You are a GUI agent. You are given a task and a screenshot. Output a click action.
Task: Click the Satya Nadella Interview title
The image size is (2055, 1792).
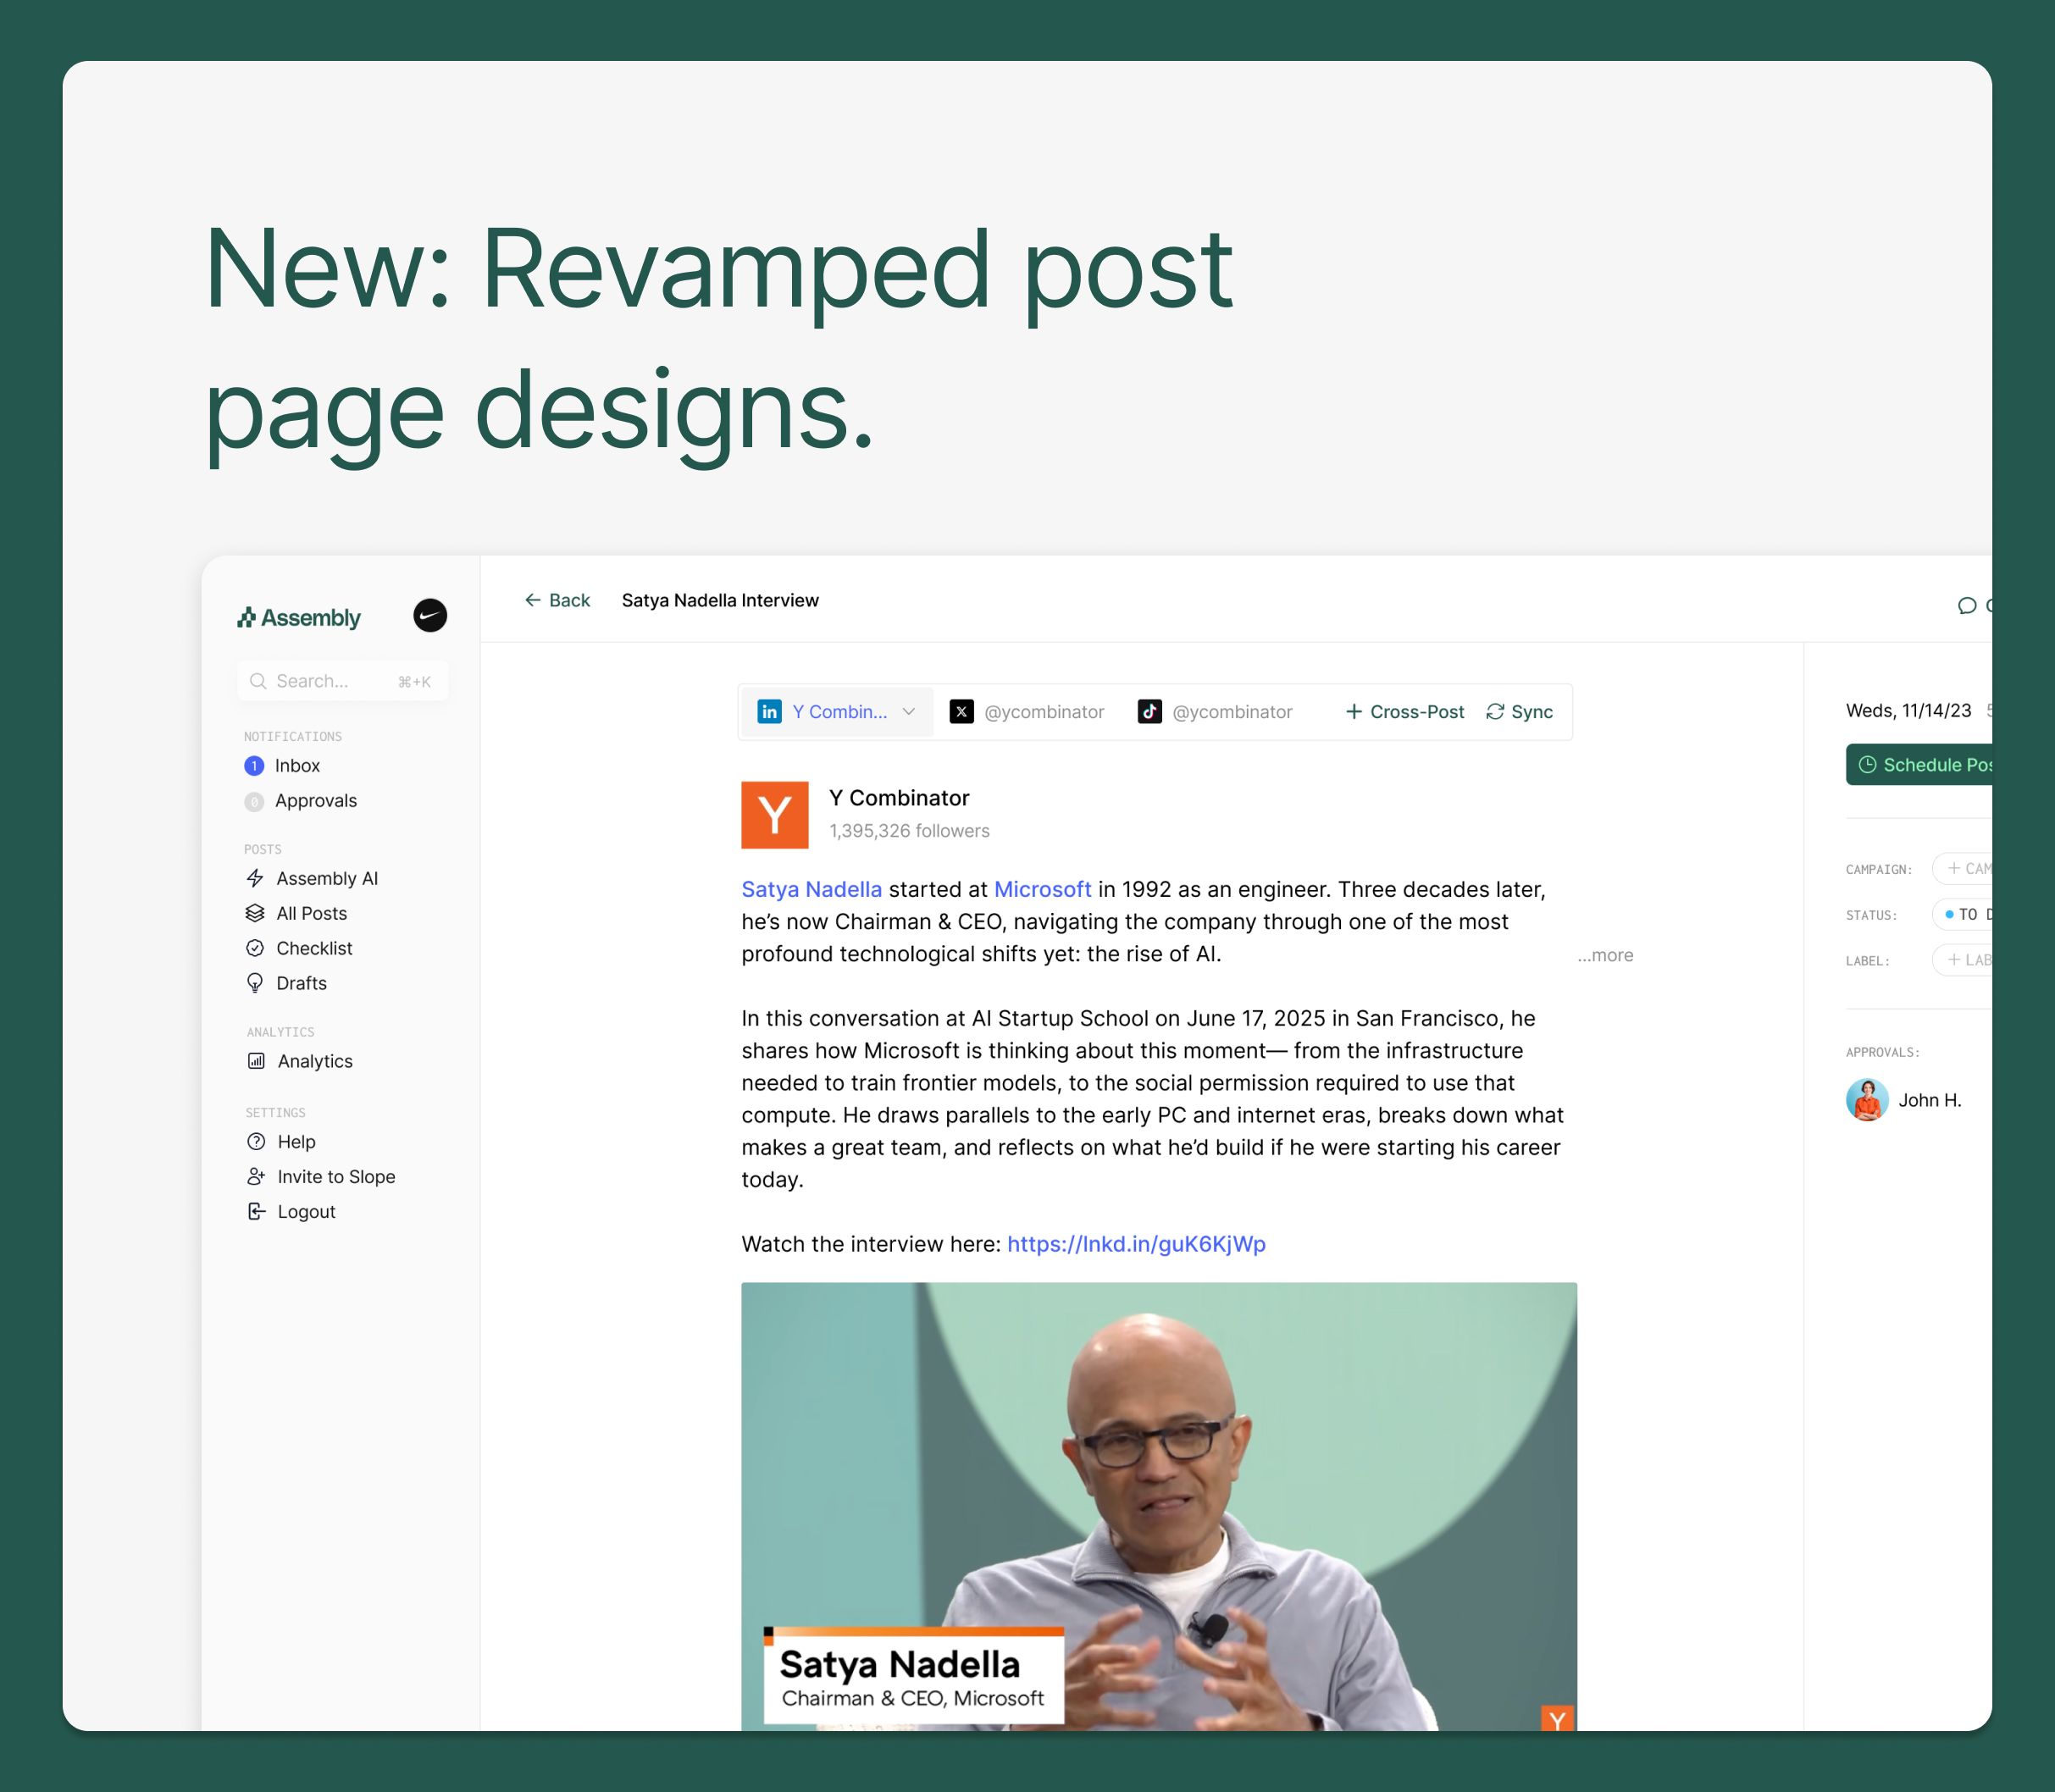pos(720,600)
